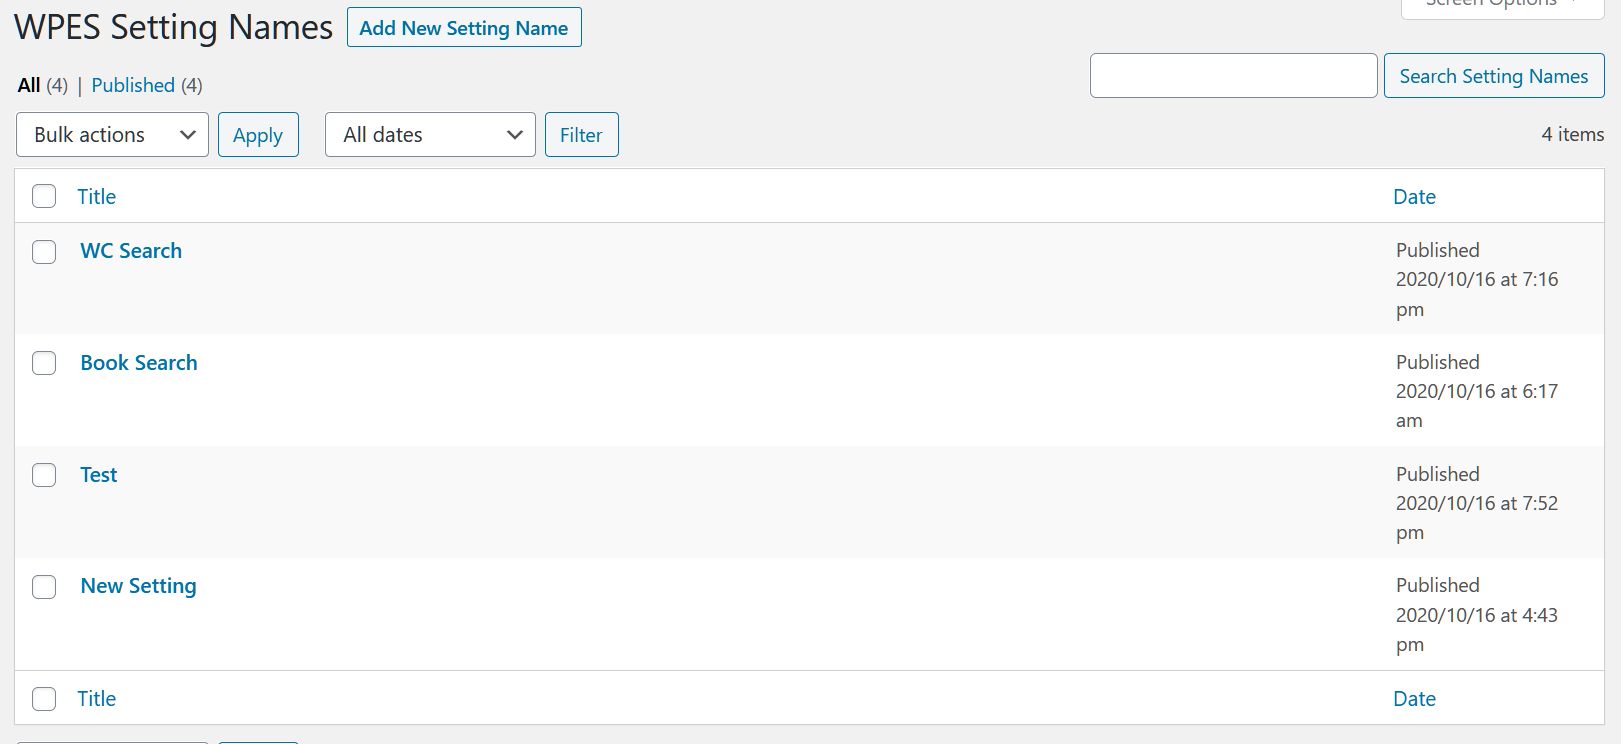Image resolution: width=1621 pixels, height=744 pixels.
Task: Focus the setting names search field
Action: (1233, 76)
